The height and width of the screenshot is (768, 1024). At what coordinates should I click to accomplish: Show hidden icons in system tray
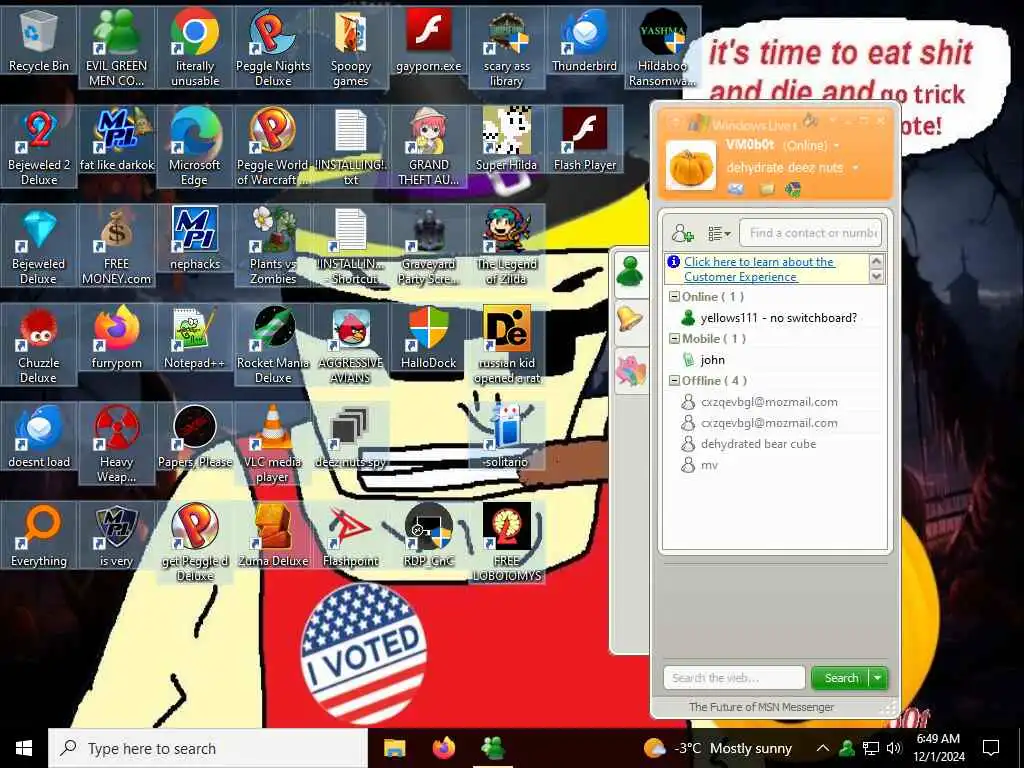(823, 748)
